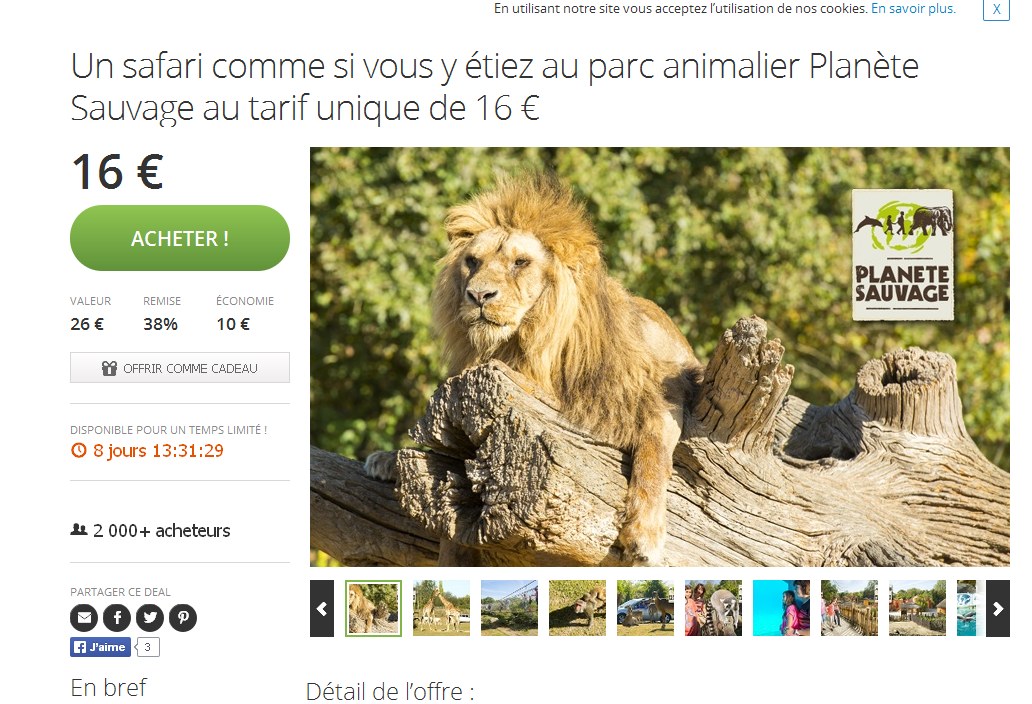Select the monkey on grass thumbnail
This screenshot has width=1032, height=704.
pyautogui.click(x=577, y=608)
